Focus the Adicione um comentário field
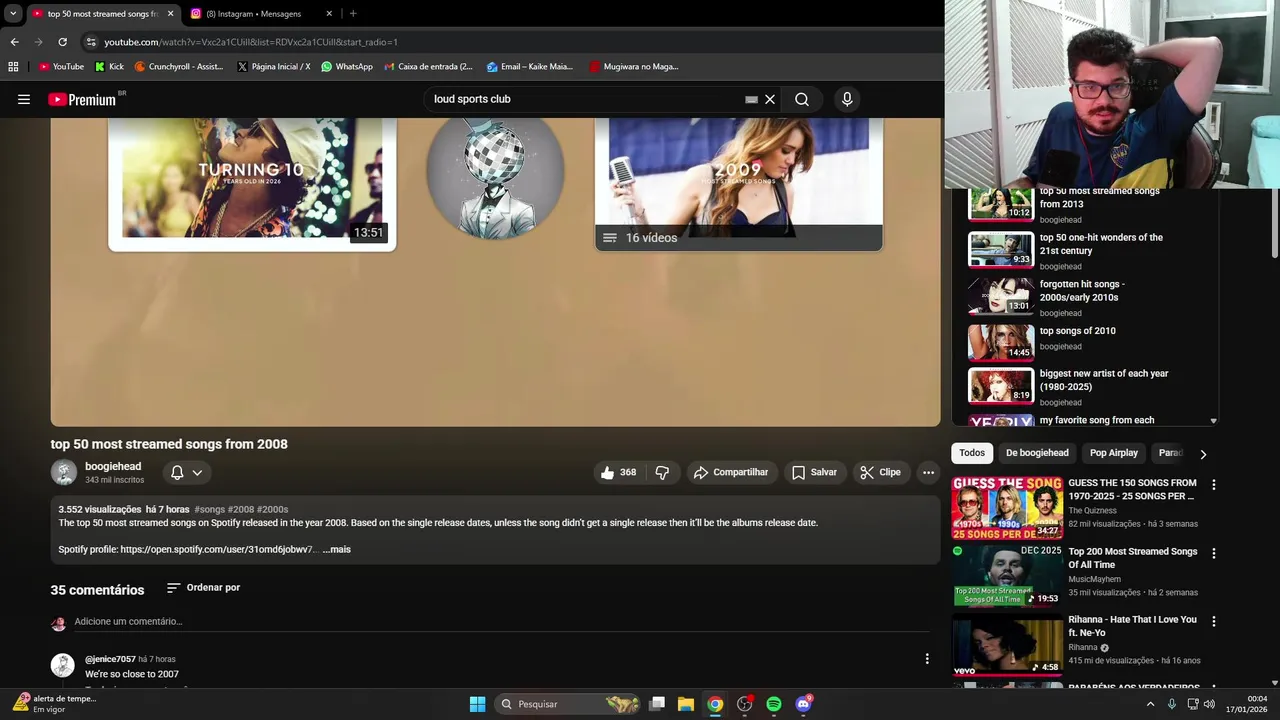 500,621
